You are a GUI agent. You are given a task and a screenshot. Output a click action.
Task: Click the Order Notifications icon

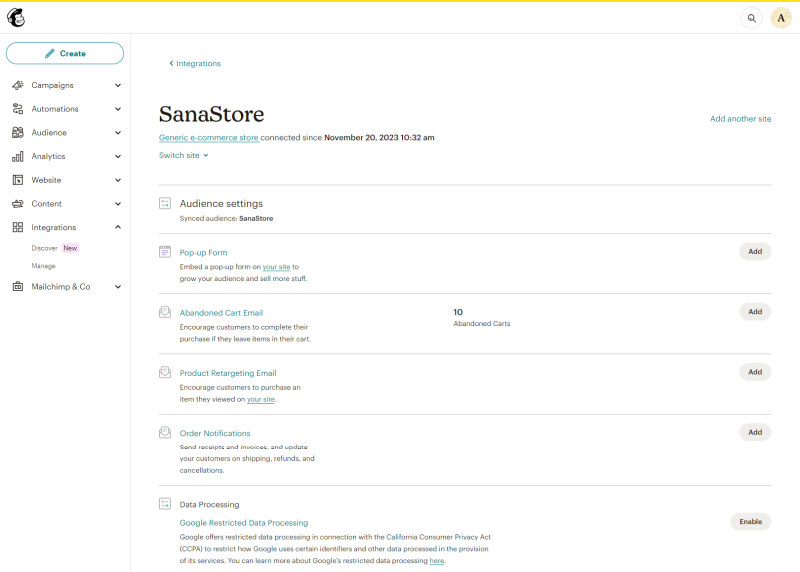(165, 433)
